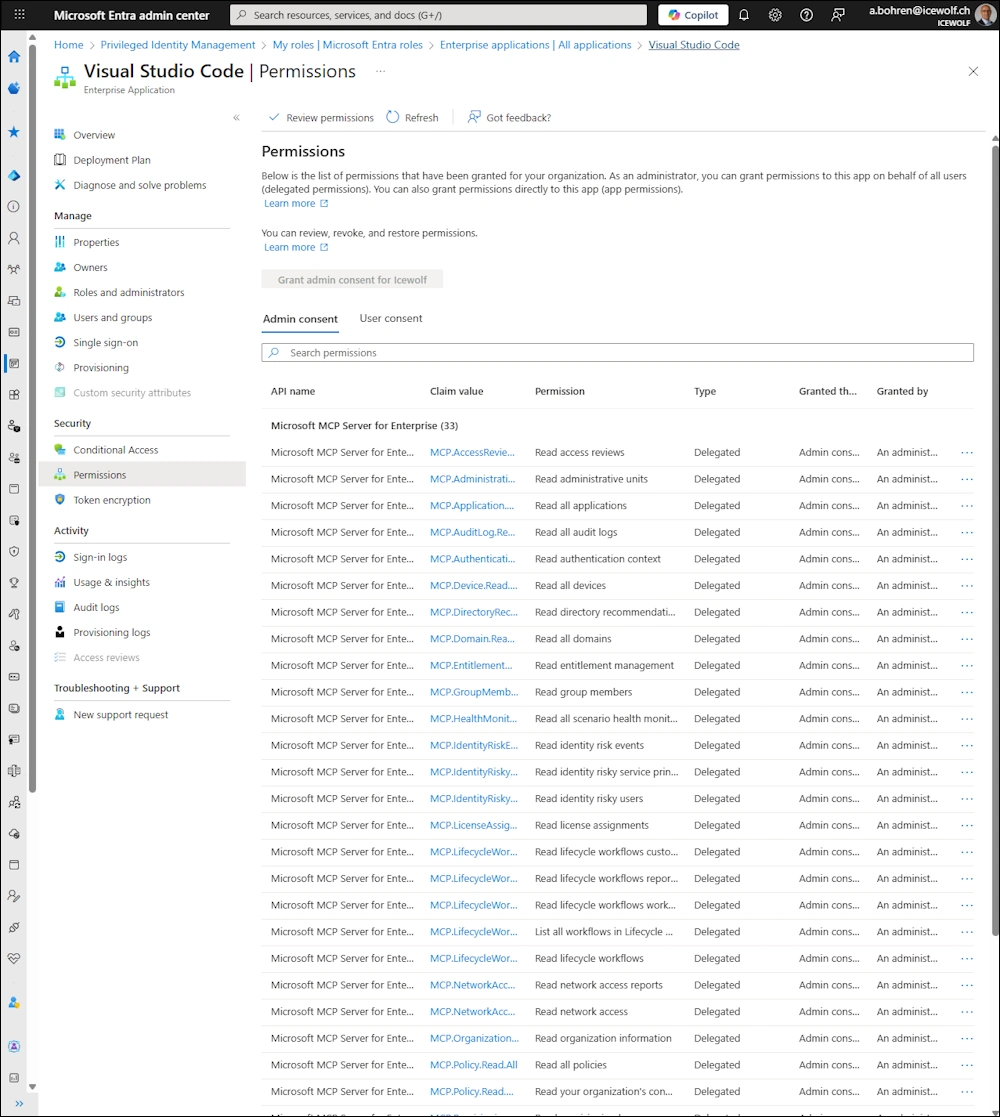Click the notifications bell icon

744,15
